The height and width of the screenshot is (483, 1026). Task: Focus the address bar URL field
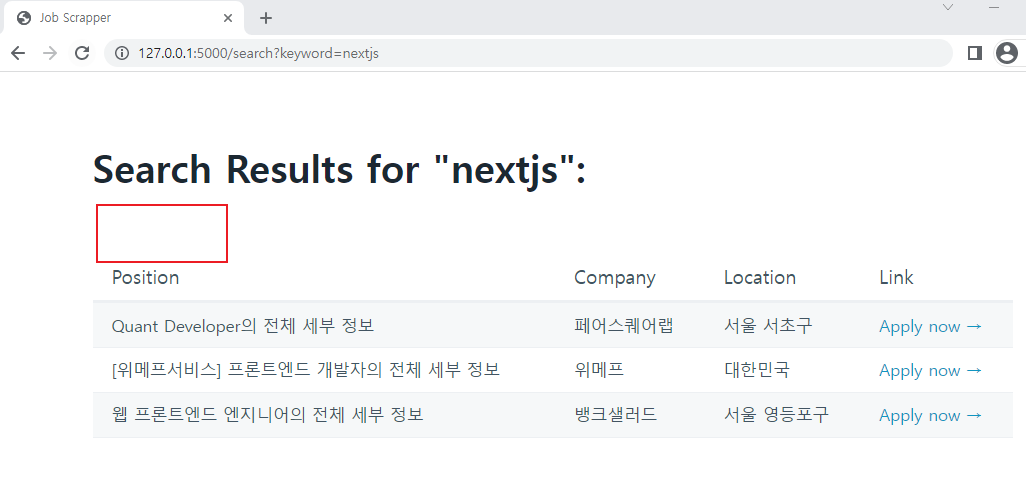click(527, 53)
